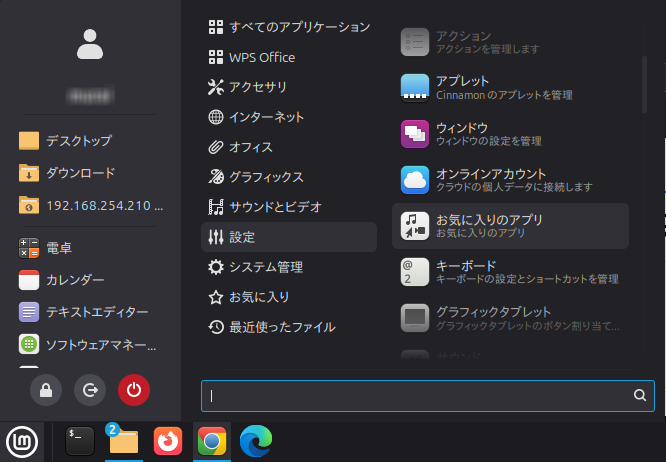The height and width of the screenshot is (462, 666).
Task: Open the グラフィックス category
Action: click(265, 177)
